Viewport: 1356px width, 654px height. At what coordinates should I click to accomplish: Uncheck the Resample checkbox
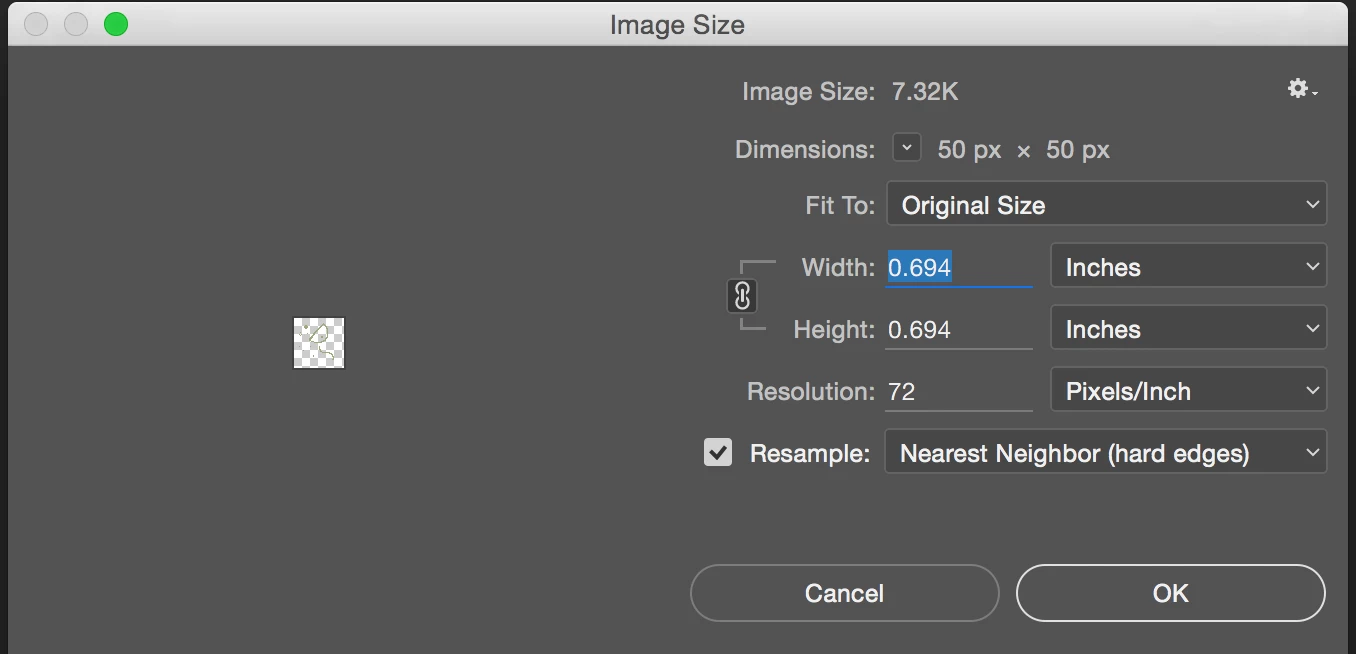[718, 453]
